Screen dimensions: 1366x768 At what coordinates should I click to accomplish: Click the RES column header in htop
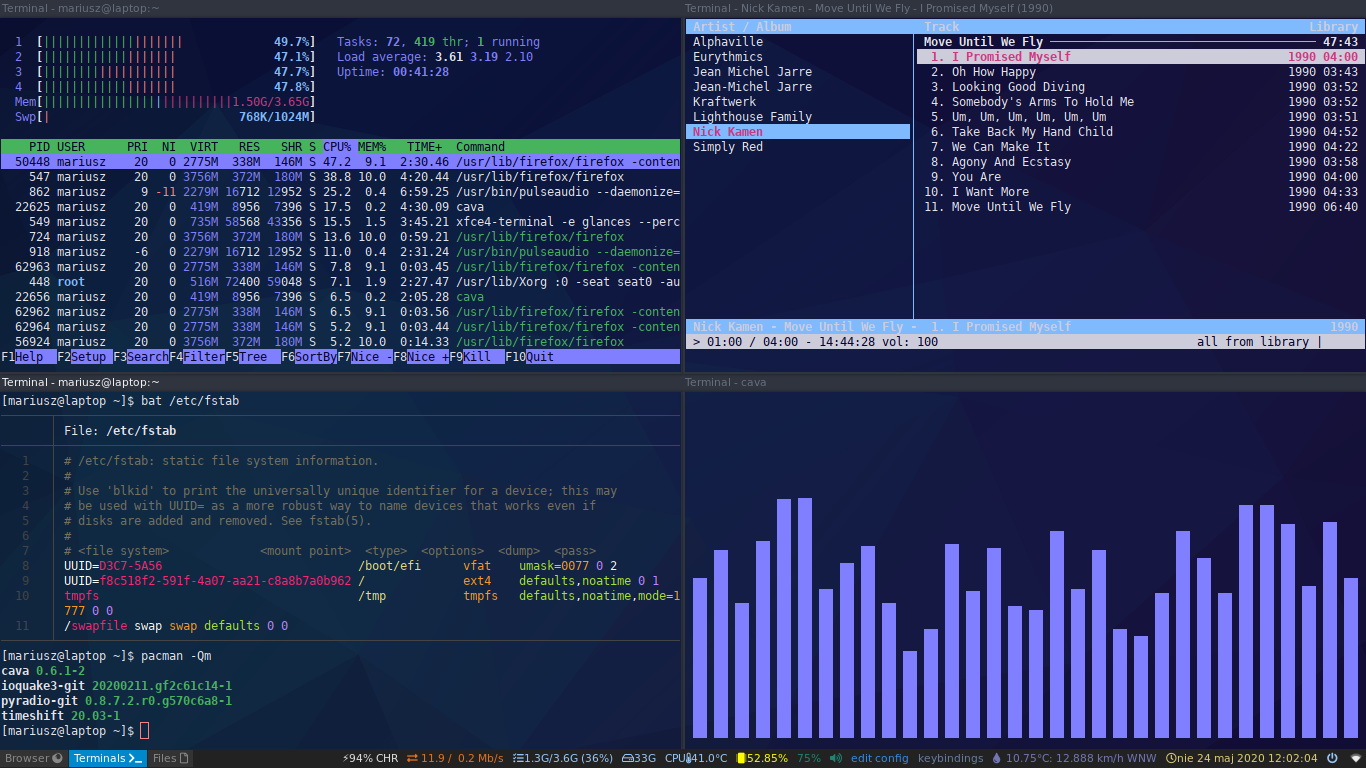pos(250,147)
